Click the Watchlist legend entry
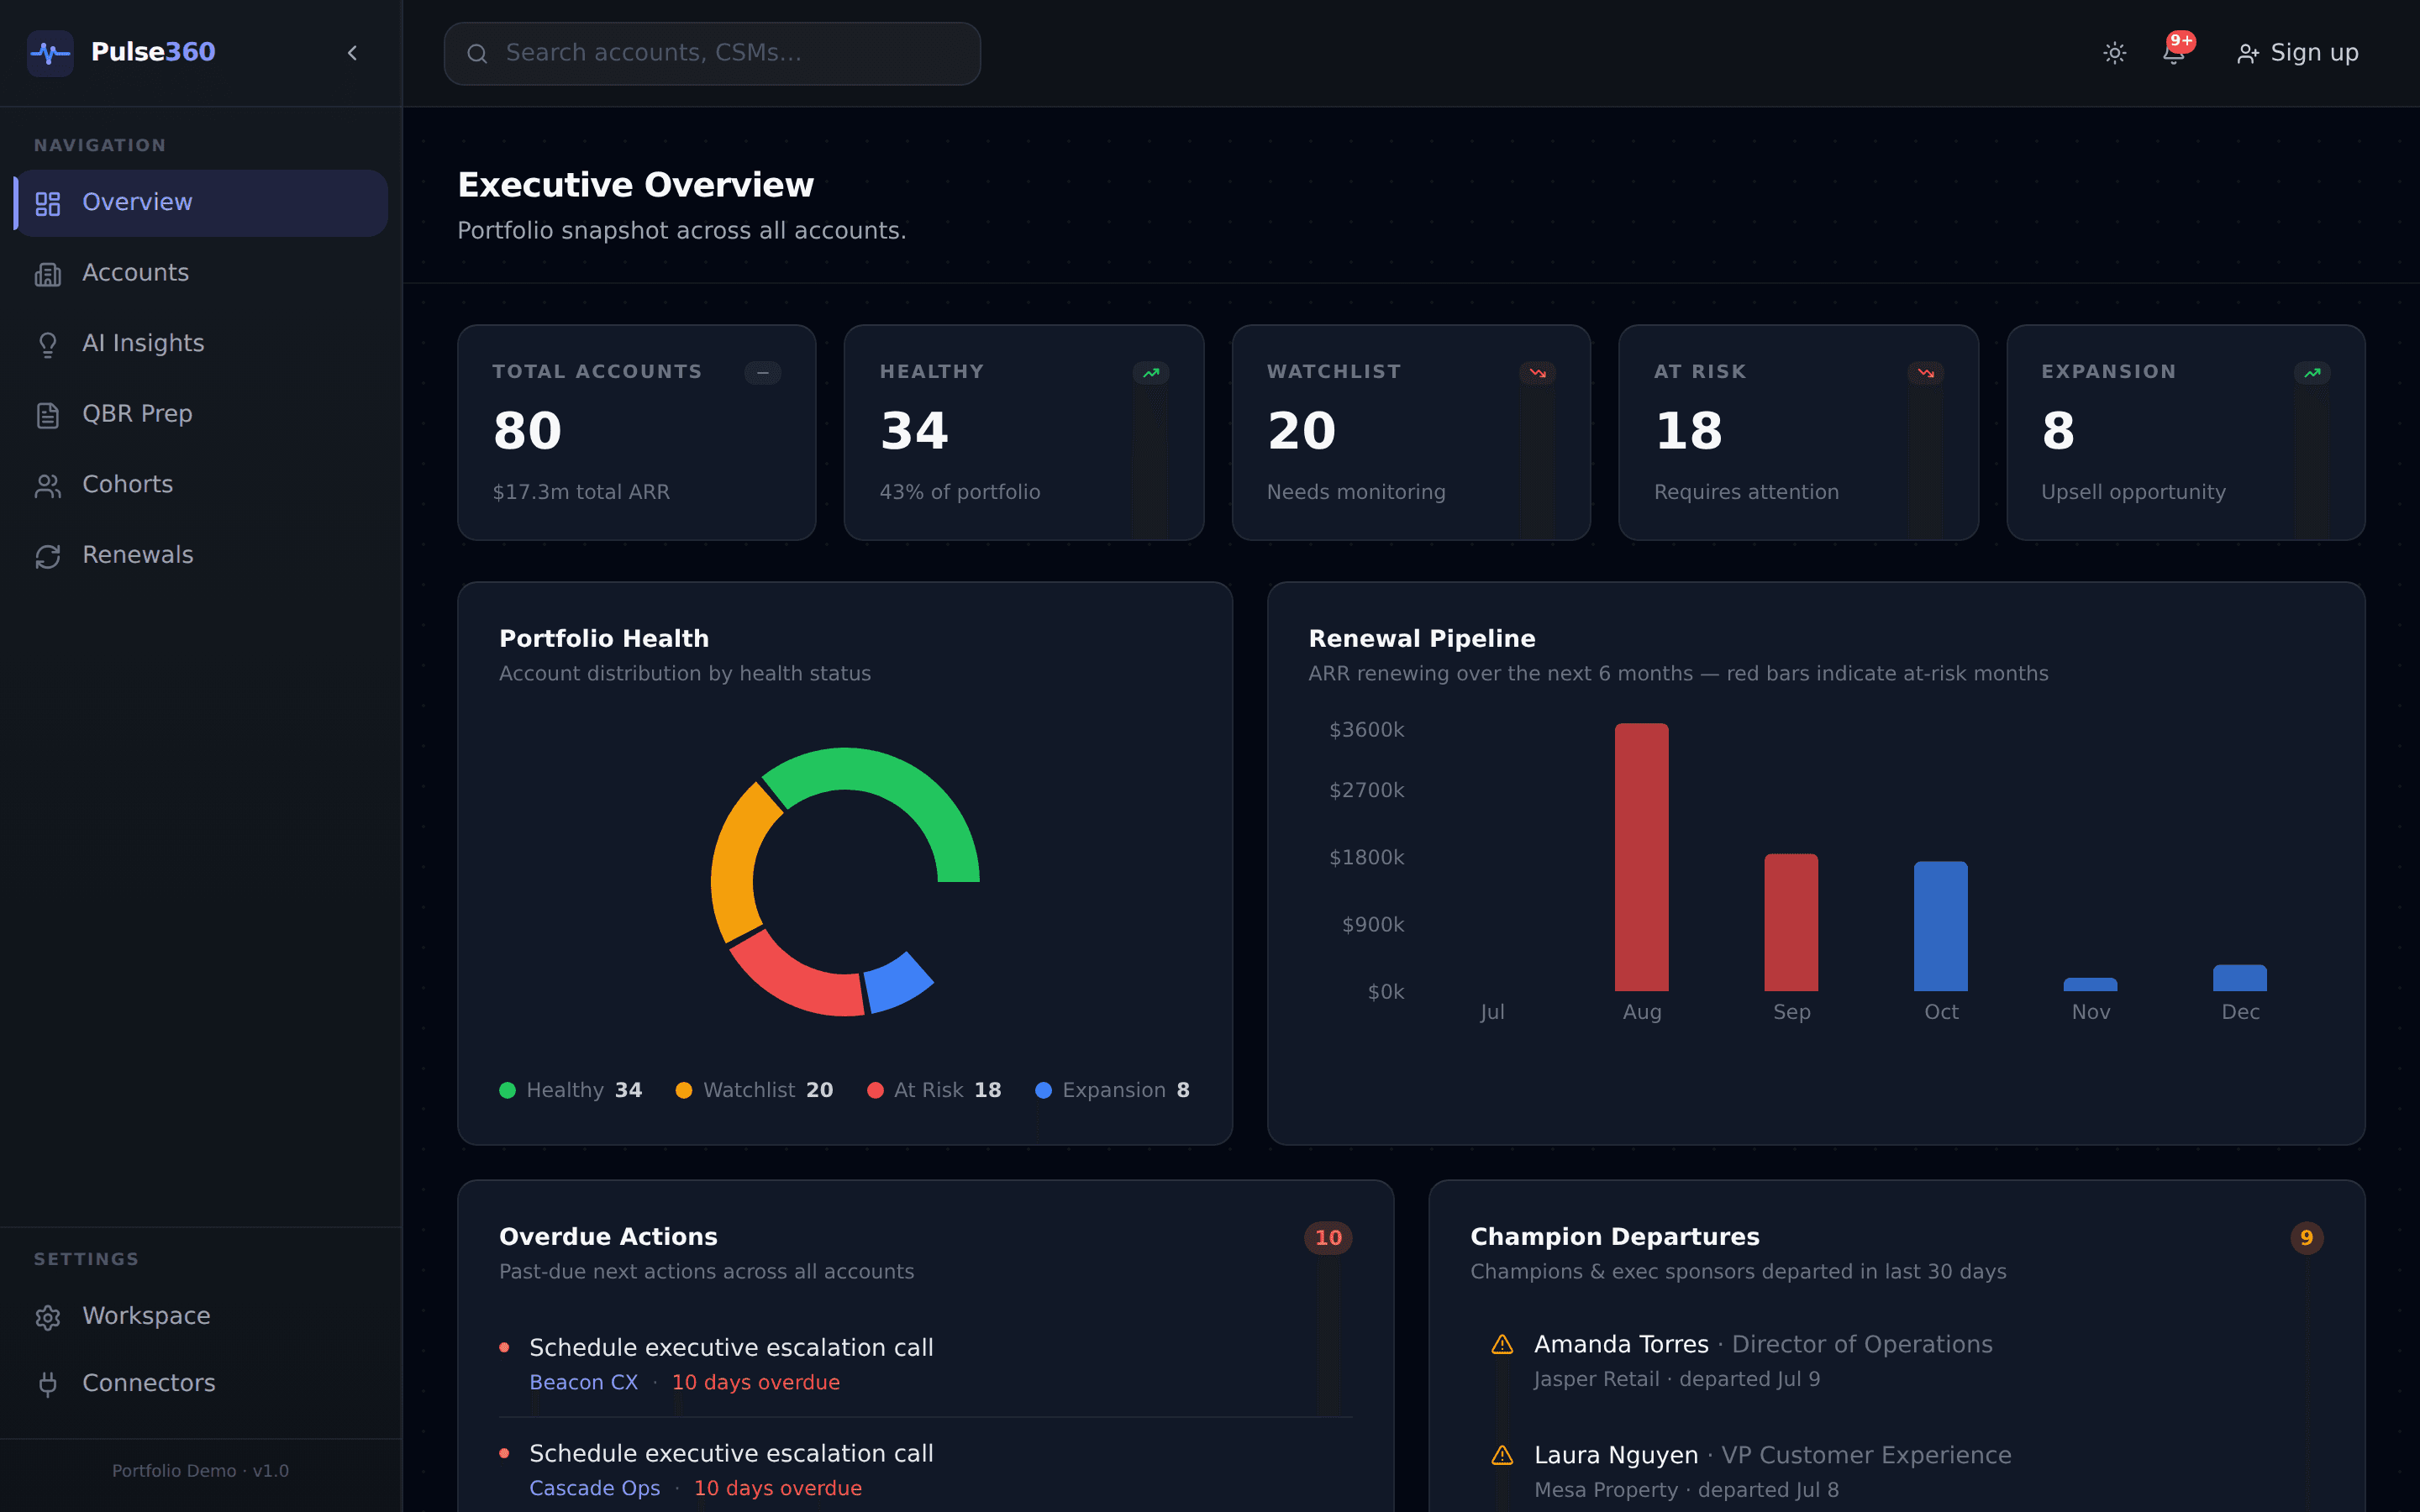This screenshot has height=1512, width=2420. click(755, 1090)
